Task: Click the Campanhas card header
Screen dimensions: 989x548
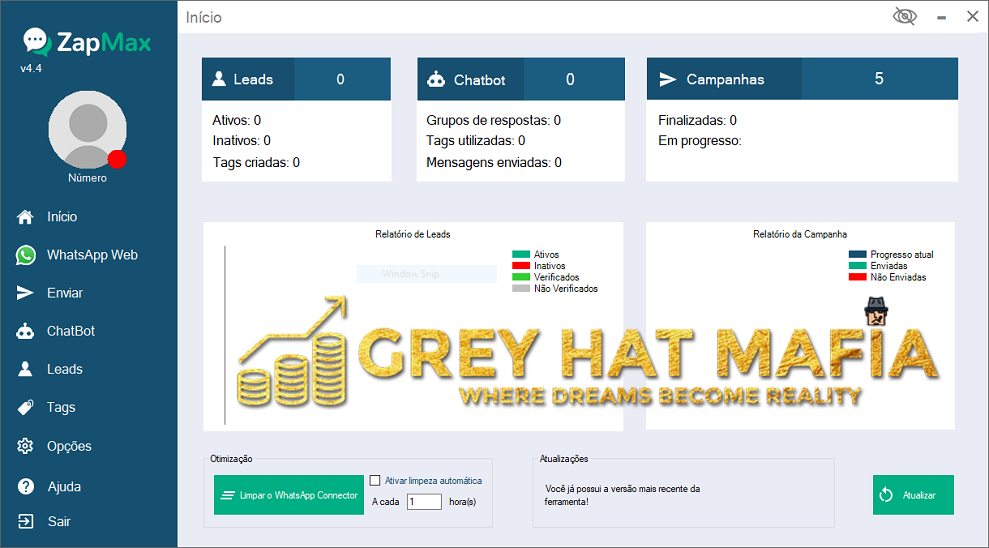Action: pyautogui.click(x=802, y=79)
